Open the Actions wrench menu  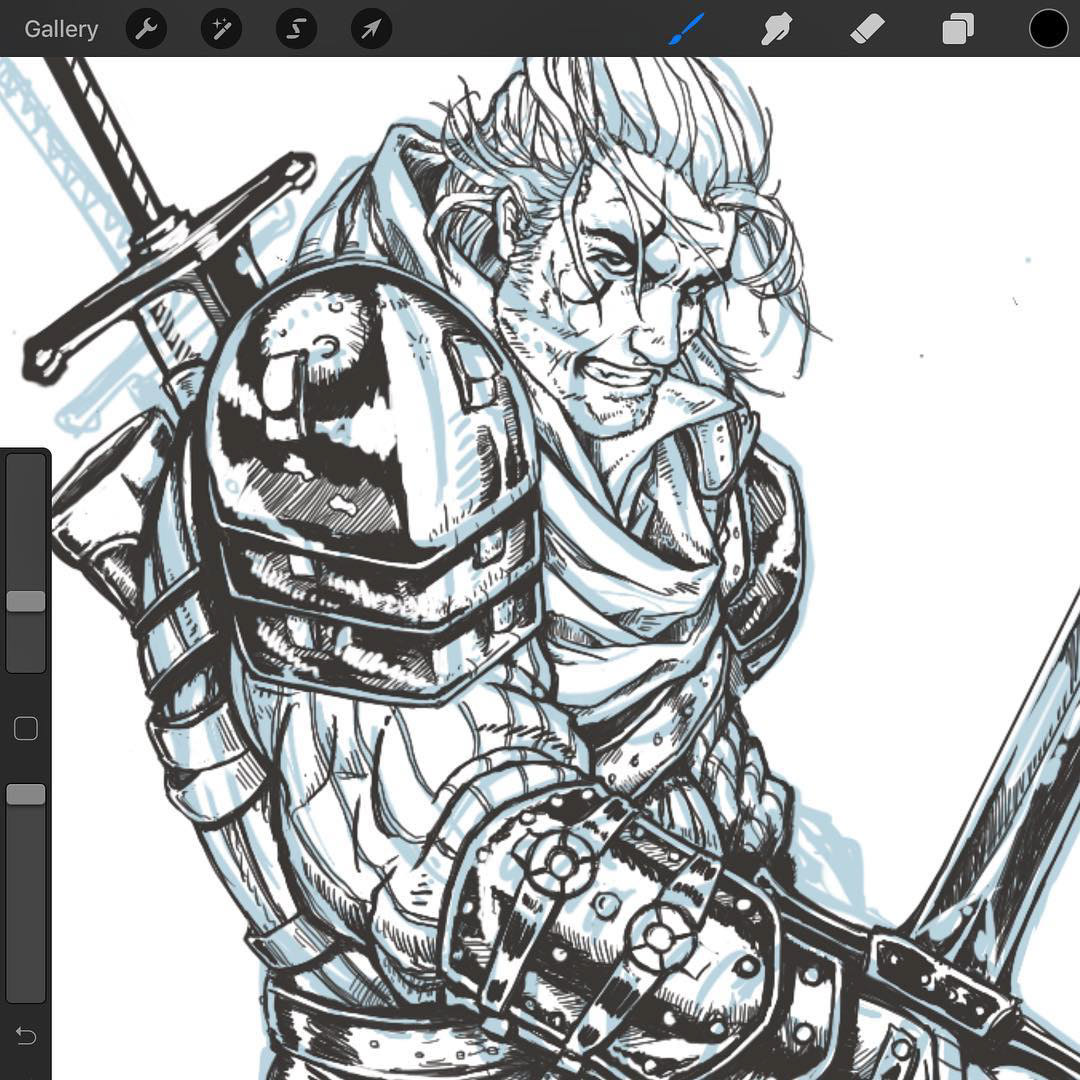[146, 29]
